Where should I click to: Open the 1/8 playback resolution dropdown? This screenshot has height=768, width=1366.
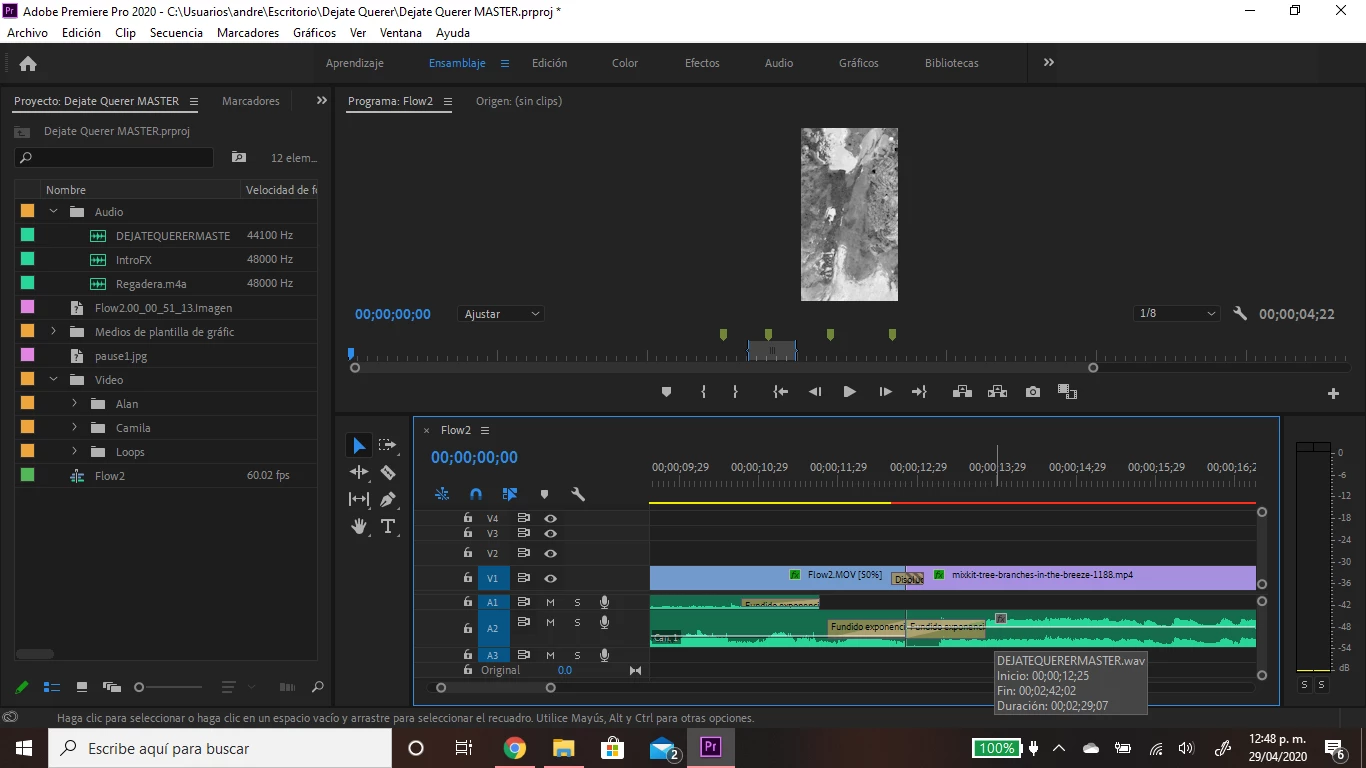point(1177,314)
